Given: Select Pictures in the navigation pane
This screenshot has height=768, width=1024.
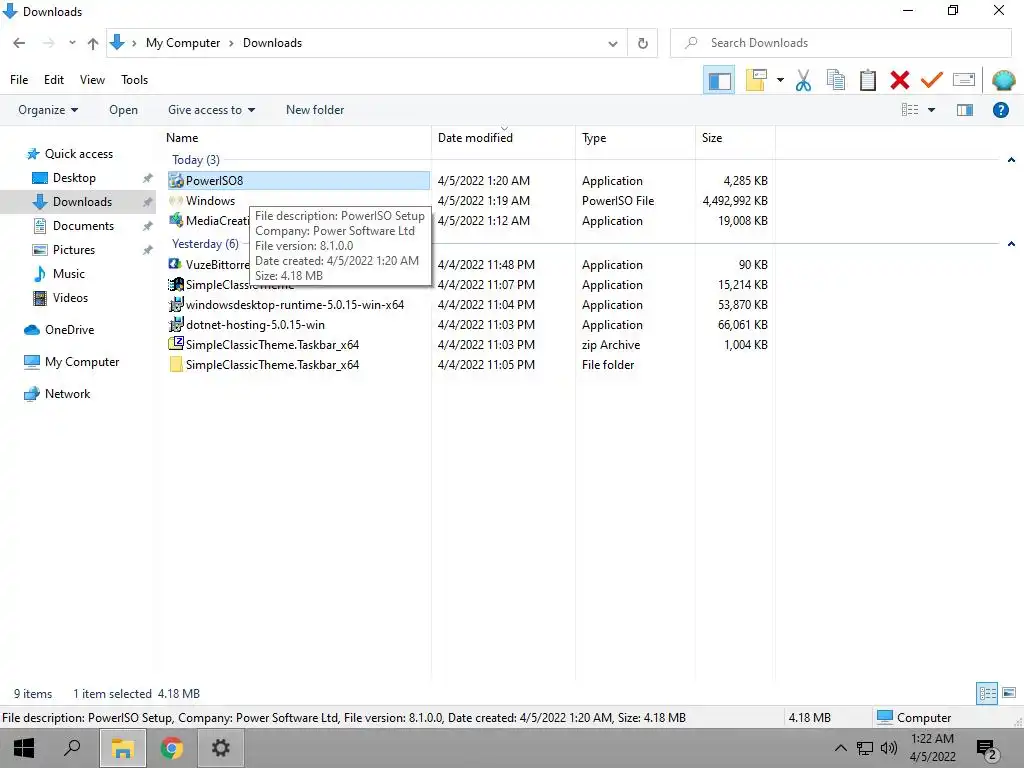Looking at the screenshot, I should (x=74, y=249).
